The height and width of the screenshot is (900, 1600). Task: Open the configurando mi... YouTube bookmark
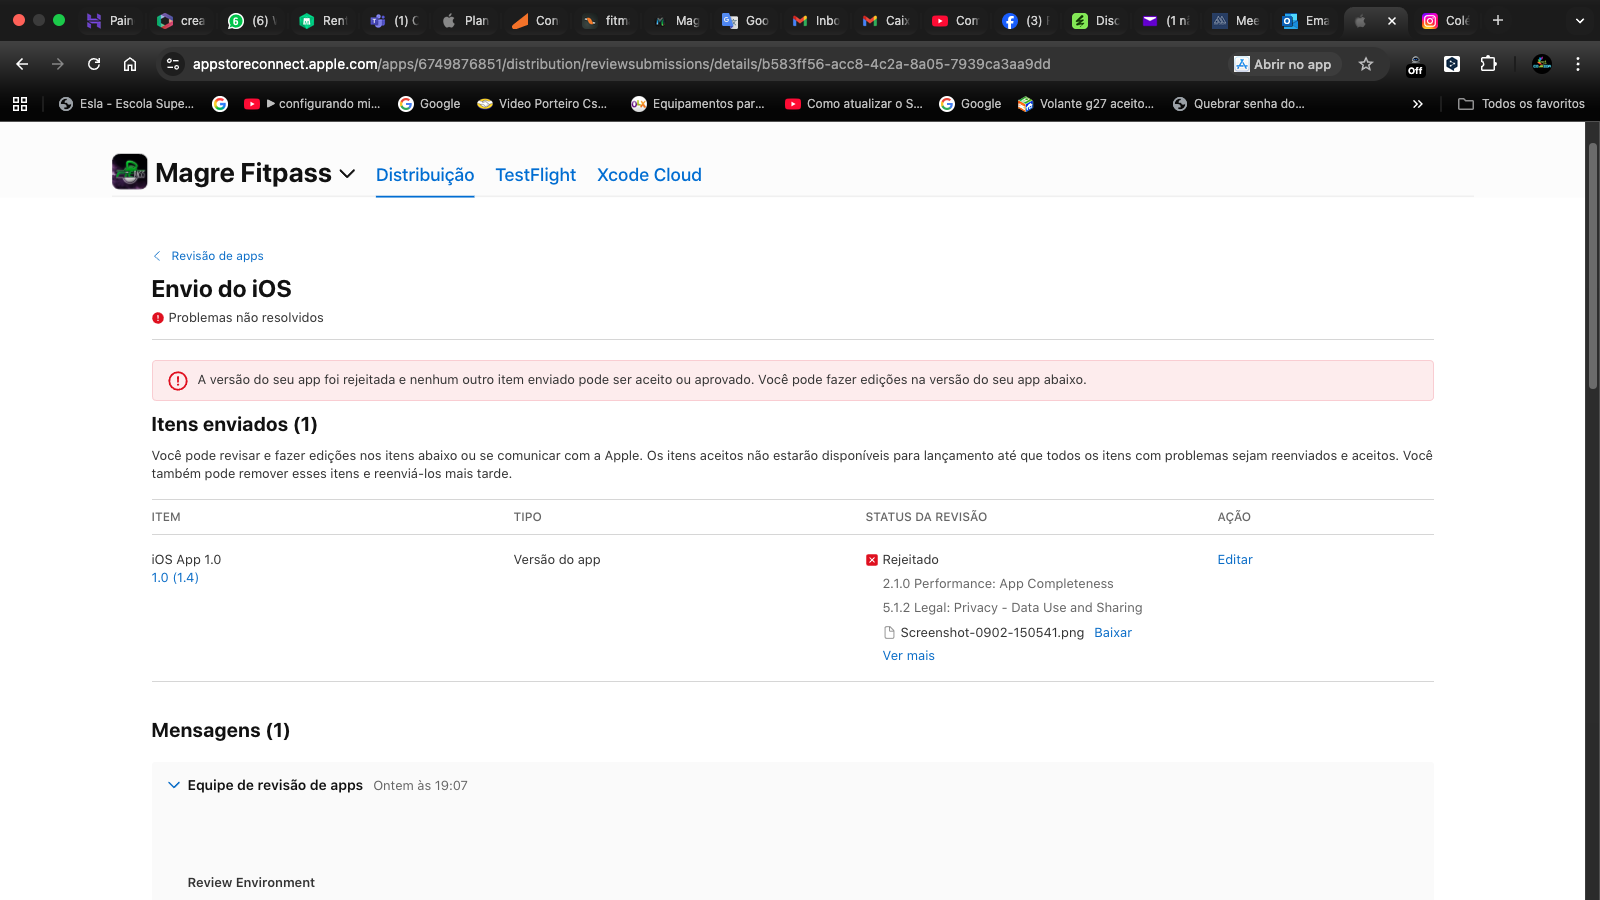tap(312, 104)
